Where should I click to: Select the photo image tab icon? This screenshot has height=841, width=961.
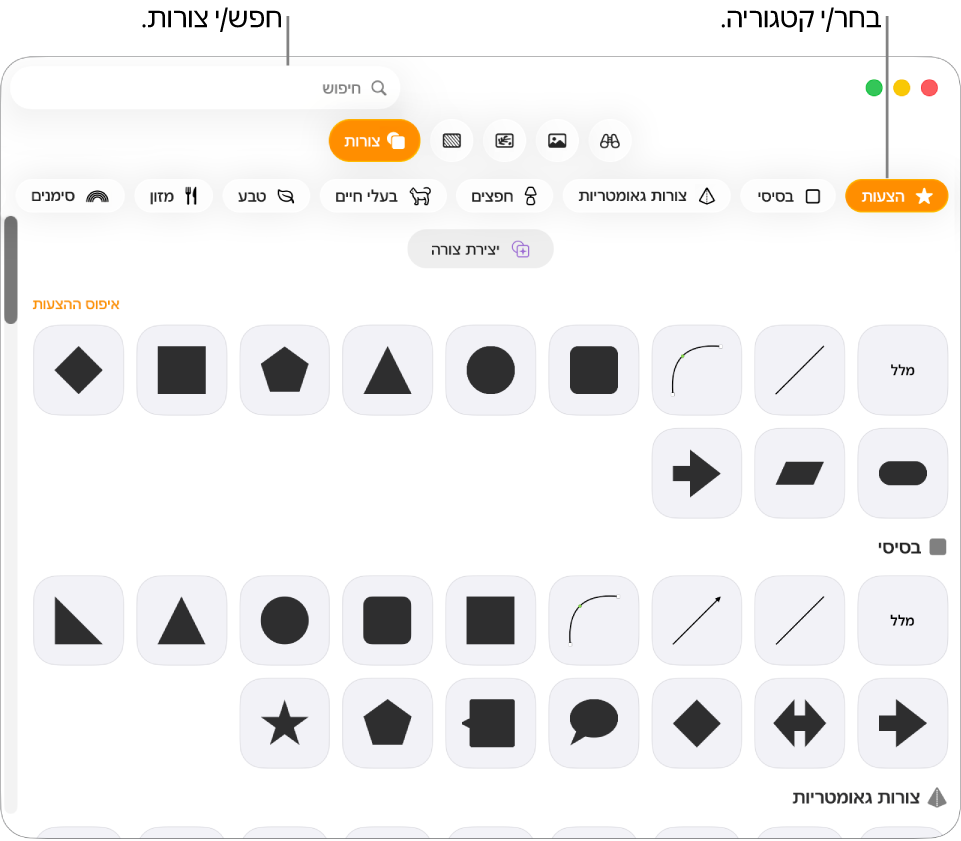click(x=556, y=141)
